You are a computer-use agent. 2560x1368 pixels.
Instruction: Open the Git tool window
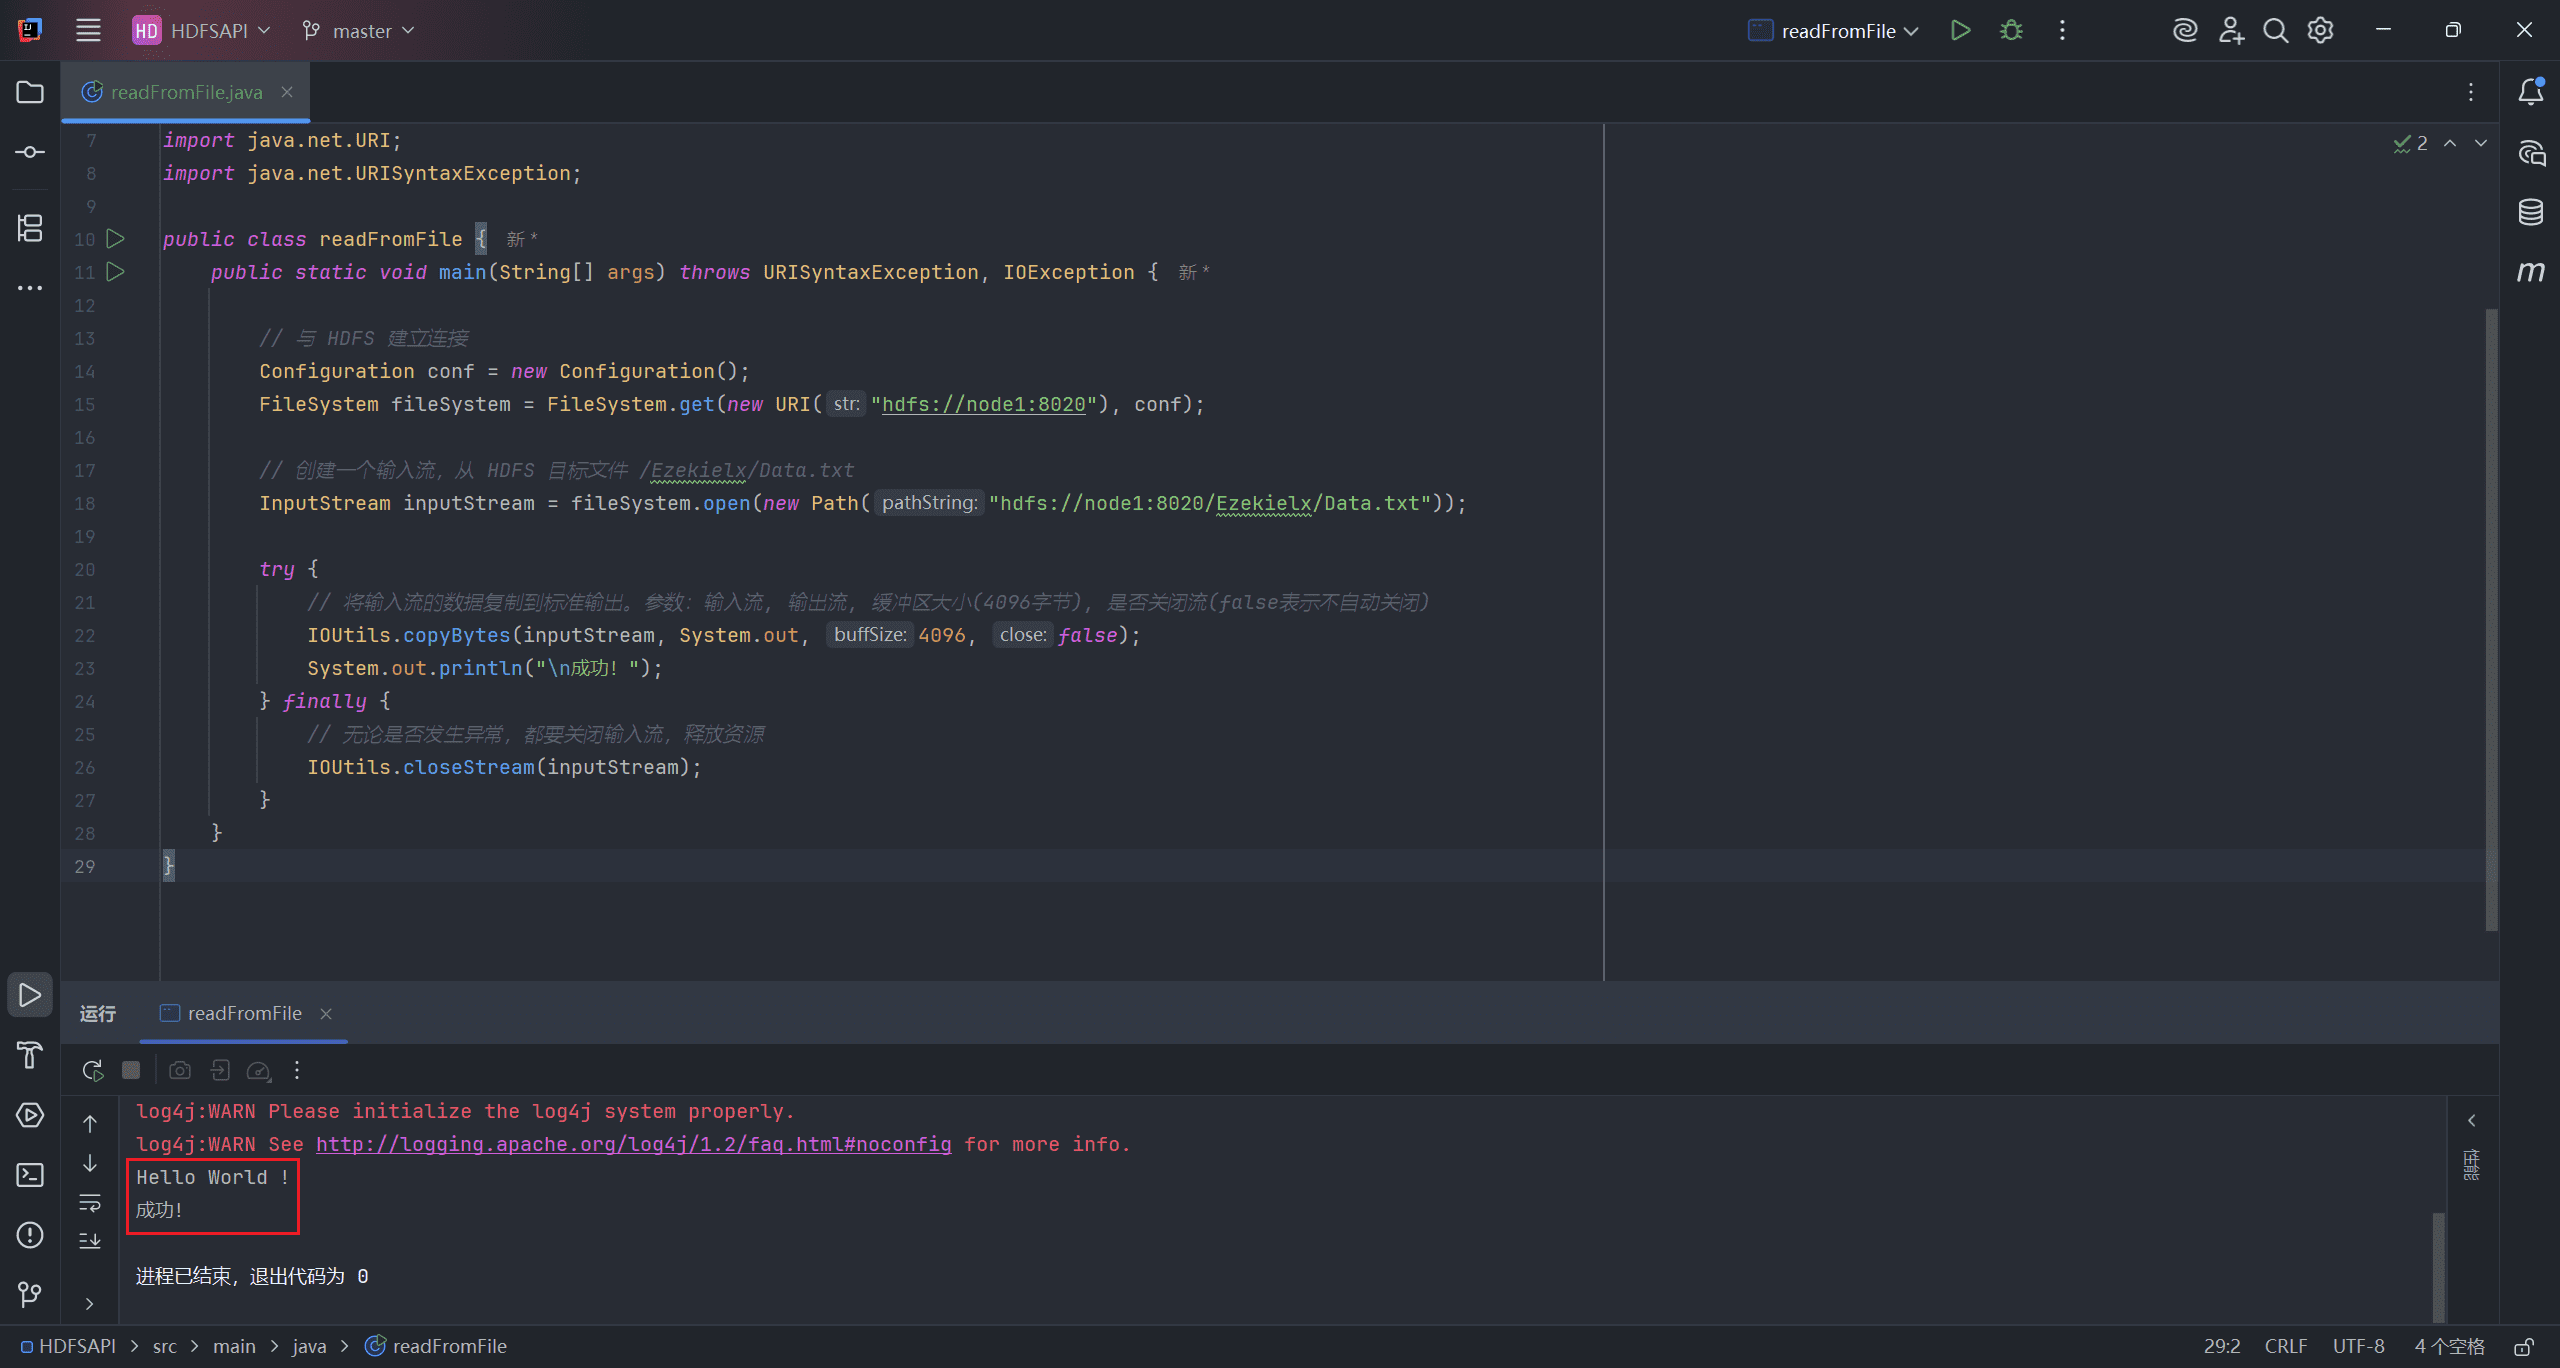(x=30, y=1295)
